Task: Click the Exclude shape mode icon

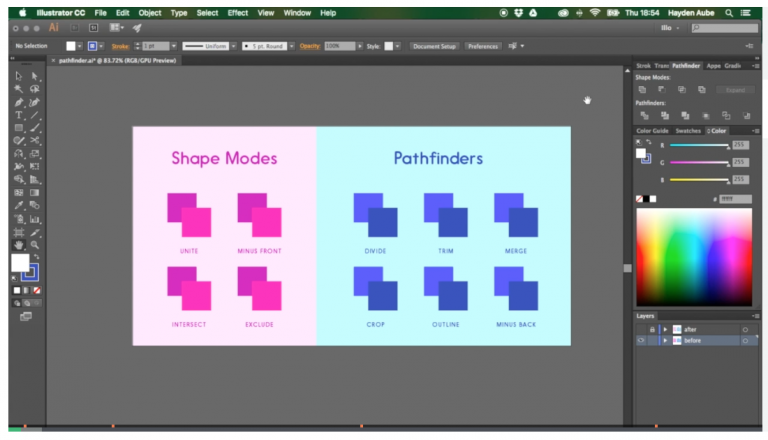Action: (702, 90)
